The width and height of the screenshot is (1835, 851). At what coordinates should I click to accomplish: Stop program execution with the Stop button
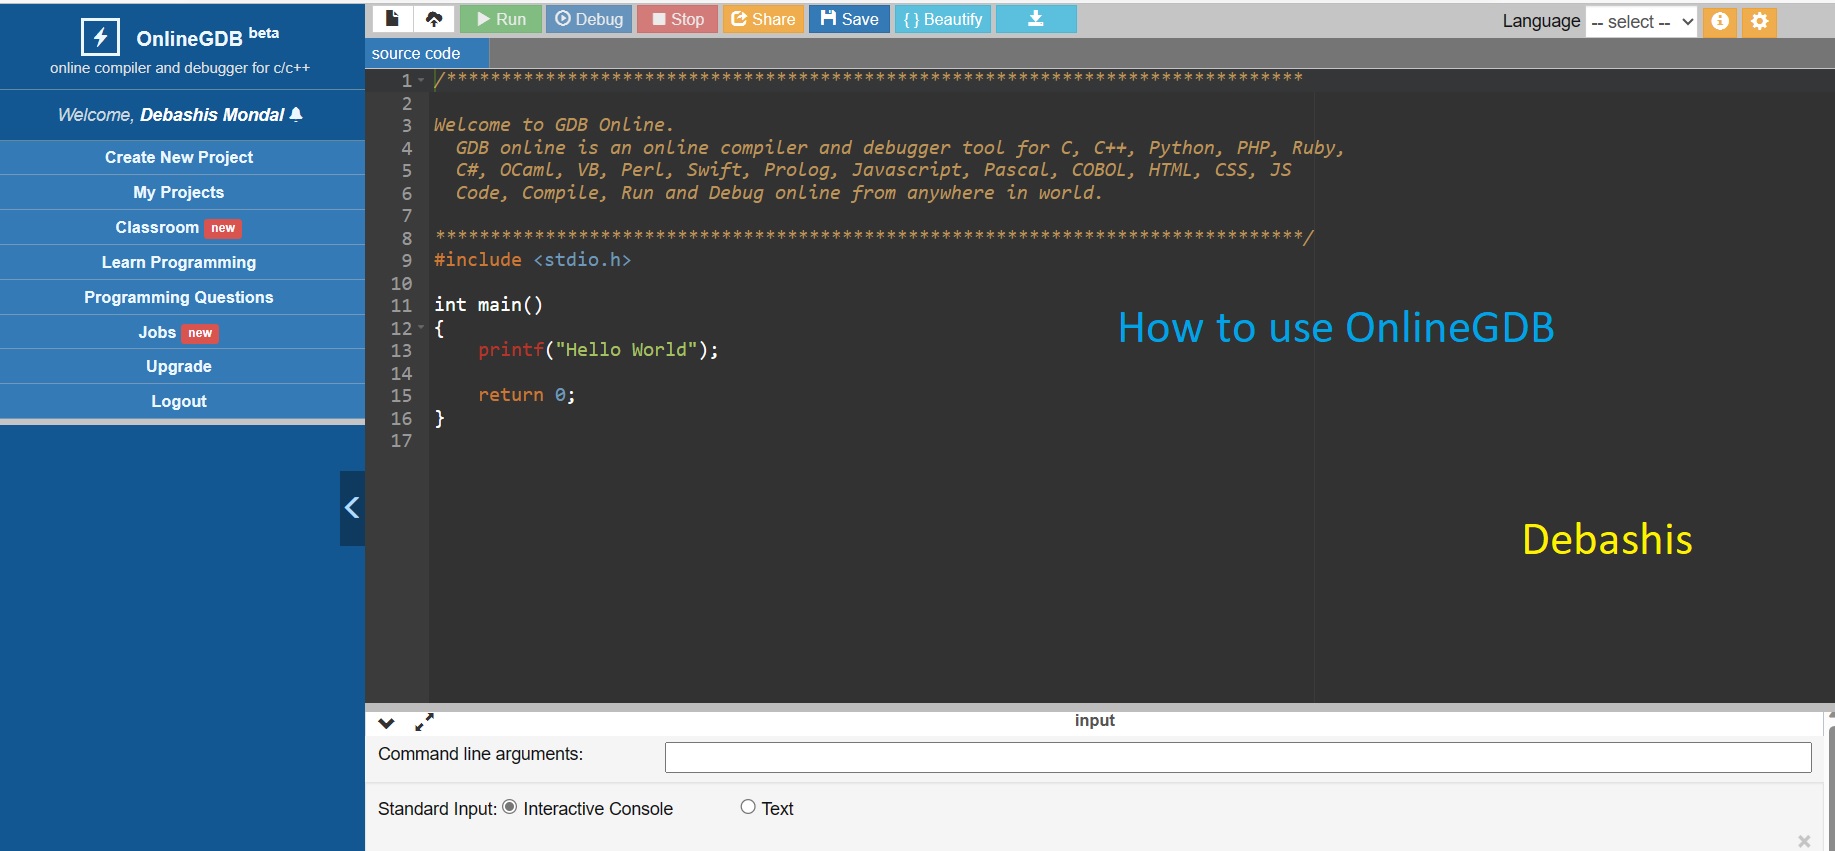[677, 19]
